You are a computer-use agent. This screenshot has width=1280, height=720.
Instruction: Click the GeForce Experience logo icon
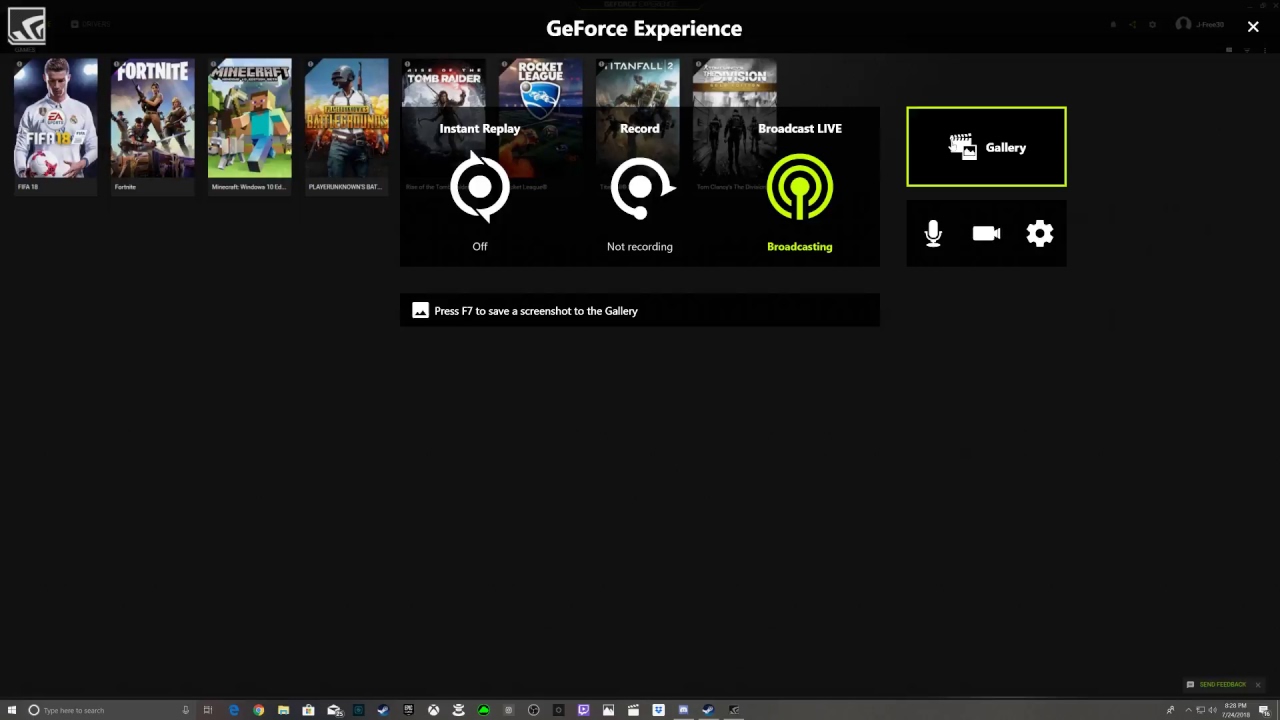click(26, 27)
